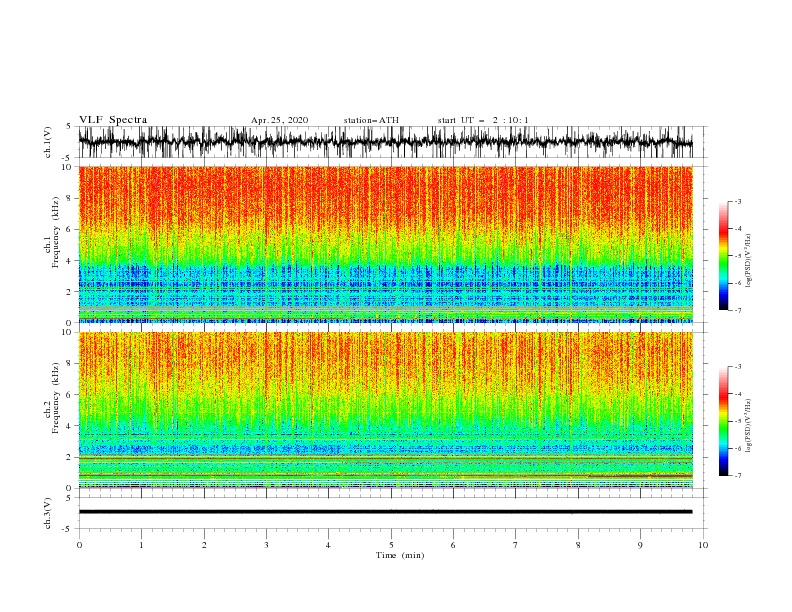Click the ch.1 color bar PSD label
792x612 pixels.
[749, 261]
